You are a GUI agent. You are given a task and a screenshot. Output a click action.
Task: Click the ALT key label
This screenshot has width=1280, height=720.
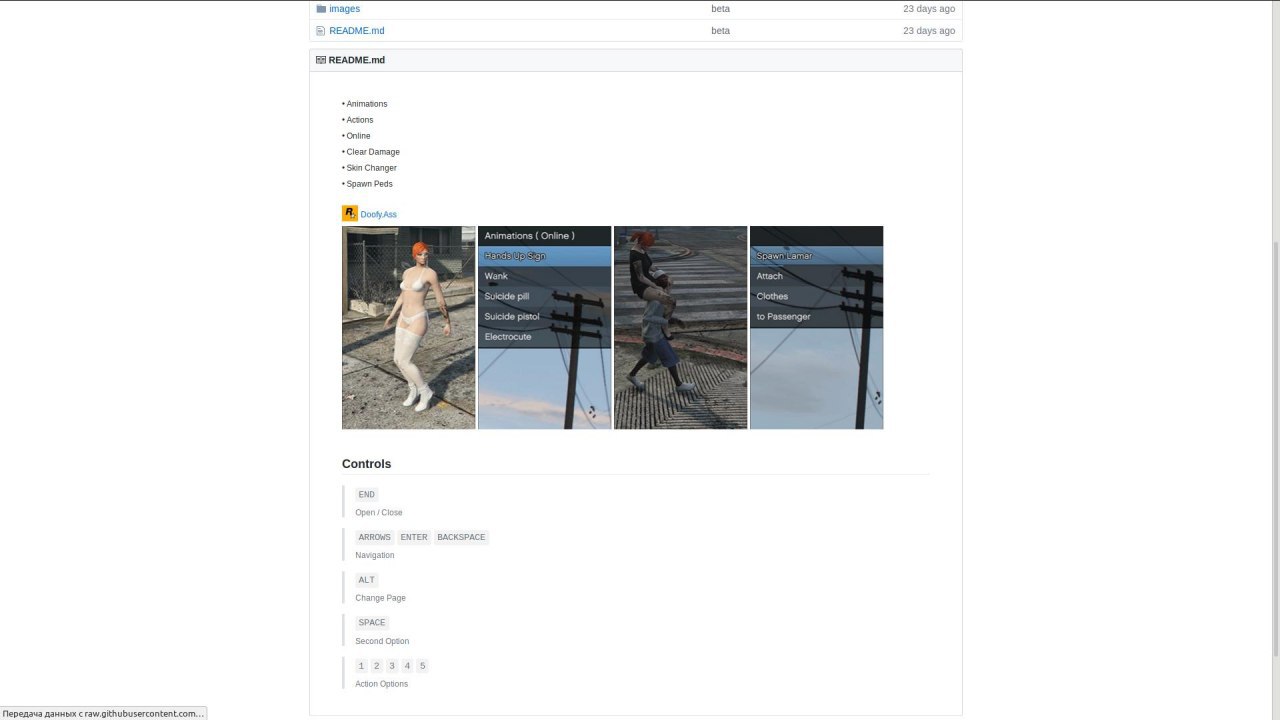click(367, 580)
